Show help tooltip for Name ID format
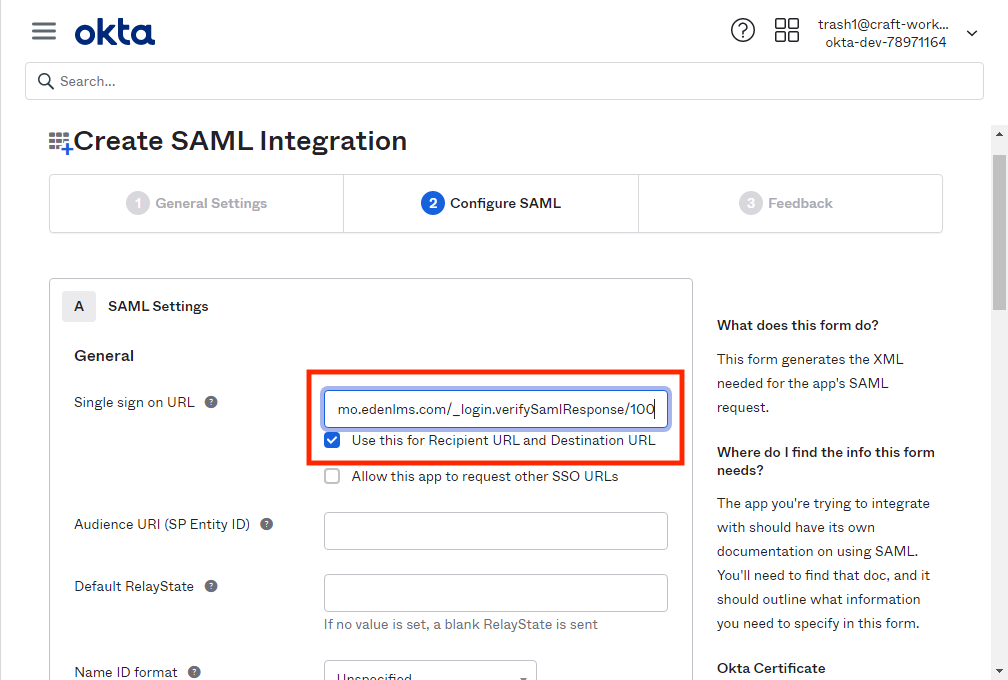Image resolution: width=1008 pixels, height=680 pixels. [194, 672]
